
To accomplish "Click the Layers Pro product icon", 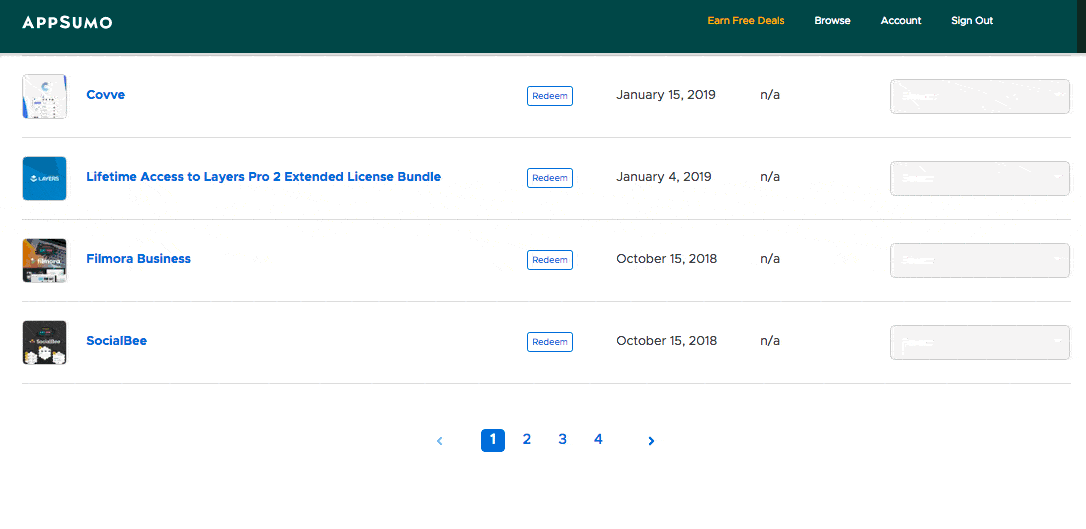I will coord(44,178).
